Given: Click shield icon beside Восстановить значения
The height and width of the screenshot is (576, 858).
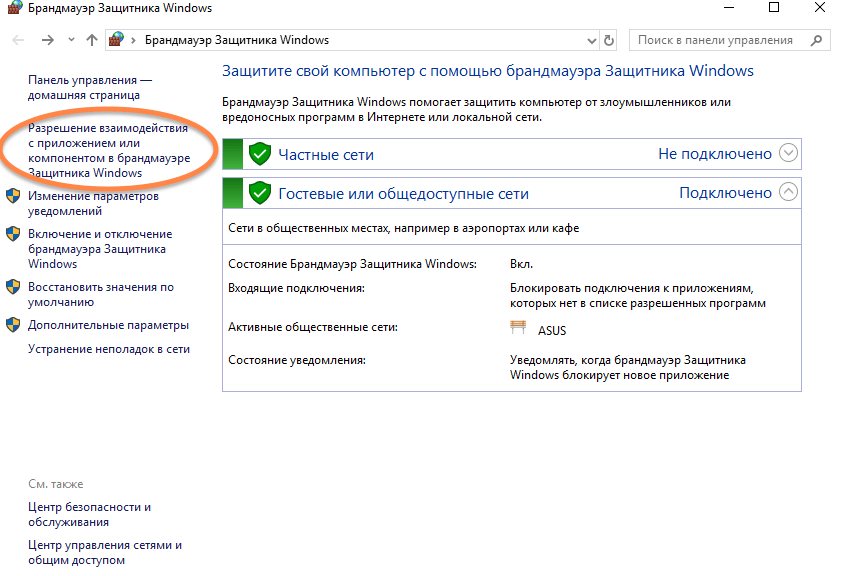Looking at the screenshot, I should [x=13, y=287].
